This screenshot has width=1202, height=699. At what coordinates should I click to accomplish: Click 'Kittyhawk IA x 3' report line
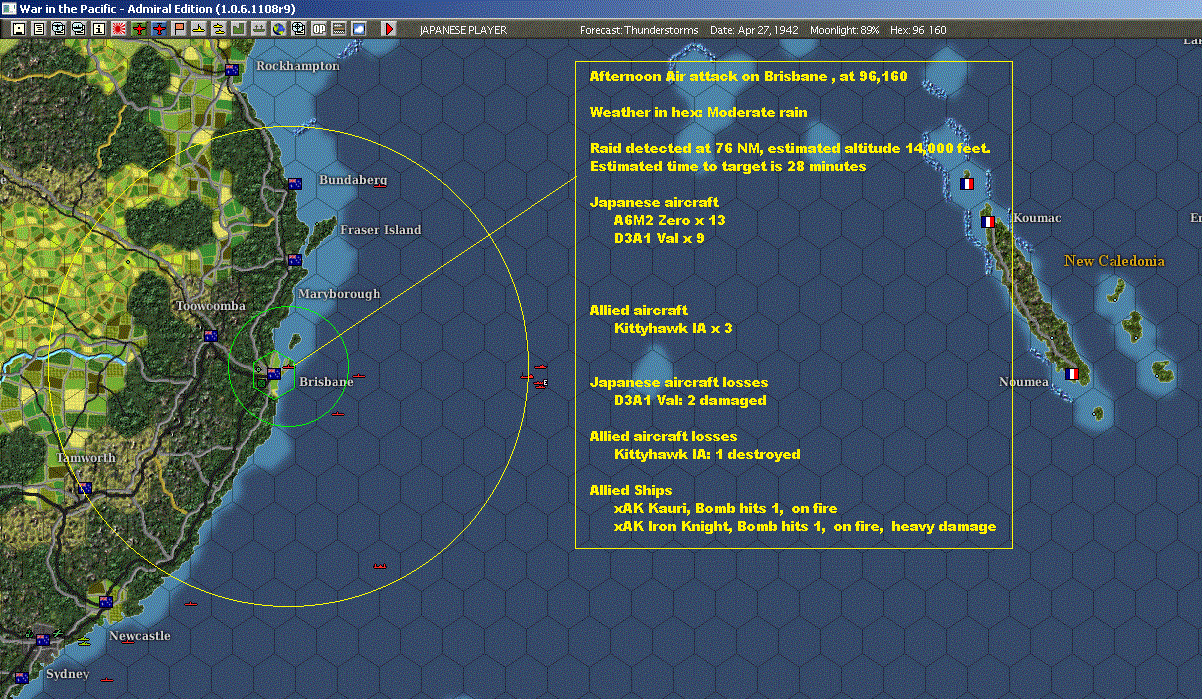673,328
